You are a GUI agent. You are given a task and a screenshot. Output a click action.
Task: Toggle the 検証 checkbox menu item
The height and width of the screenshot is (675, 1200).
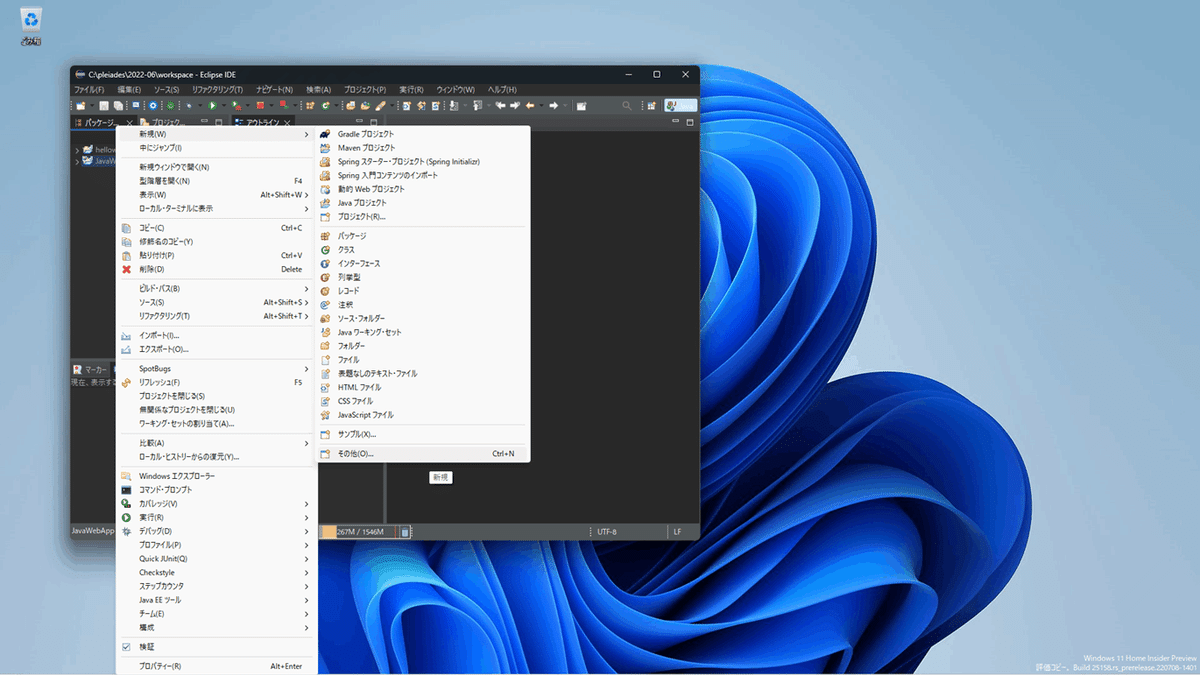coord(215,647)
